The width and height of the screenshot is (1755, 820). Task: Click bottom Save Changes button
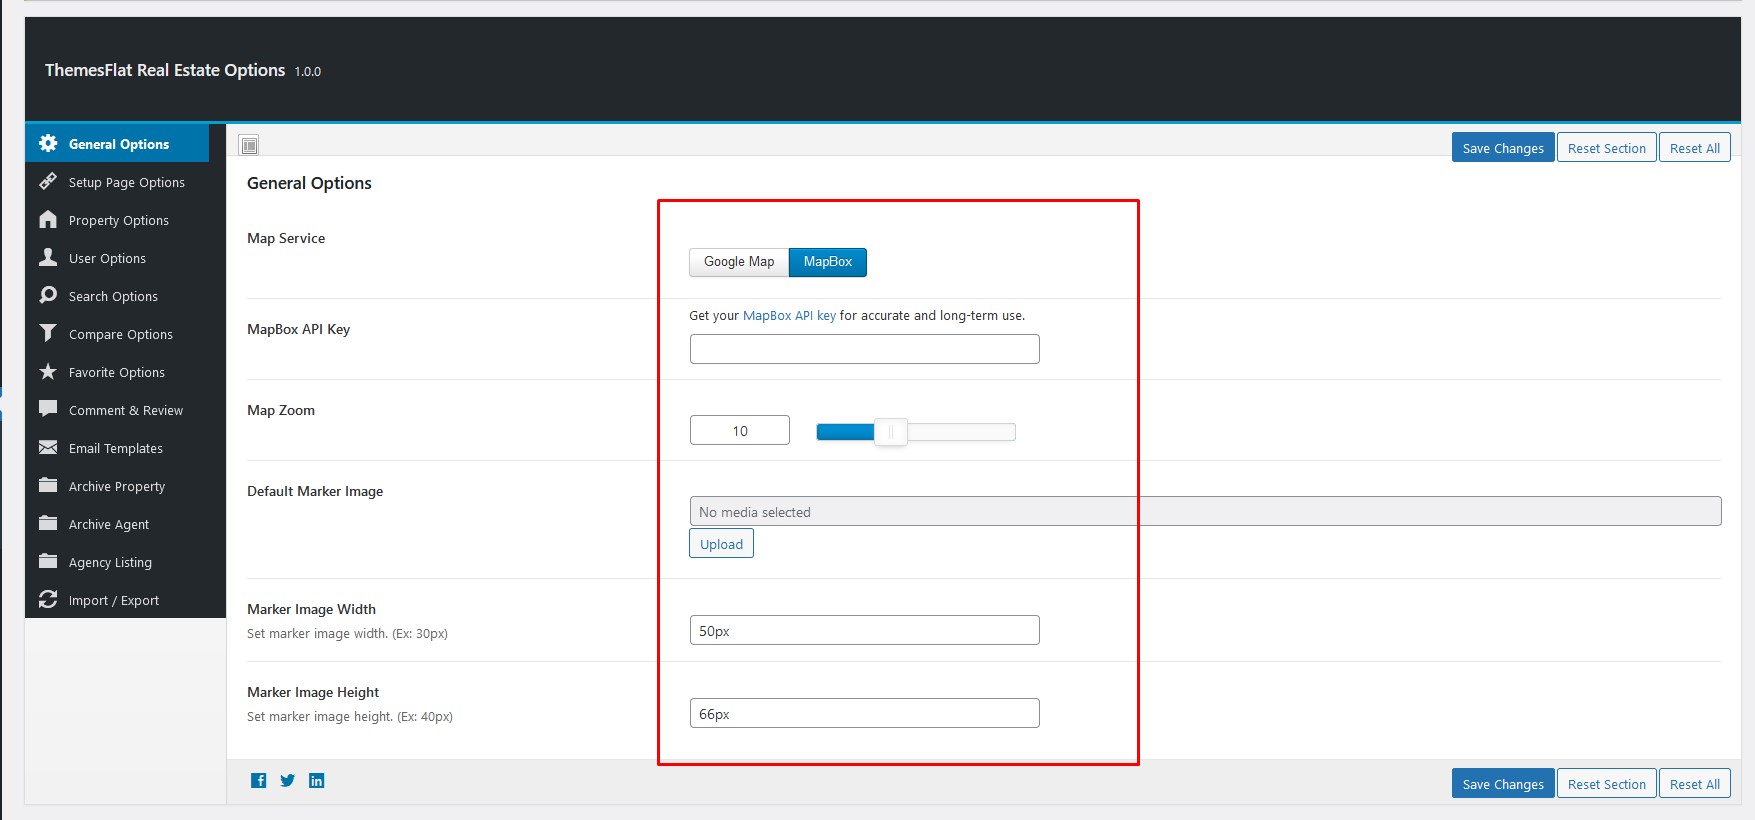[x=1503, y=784]
